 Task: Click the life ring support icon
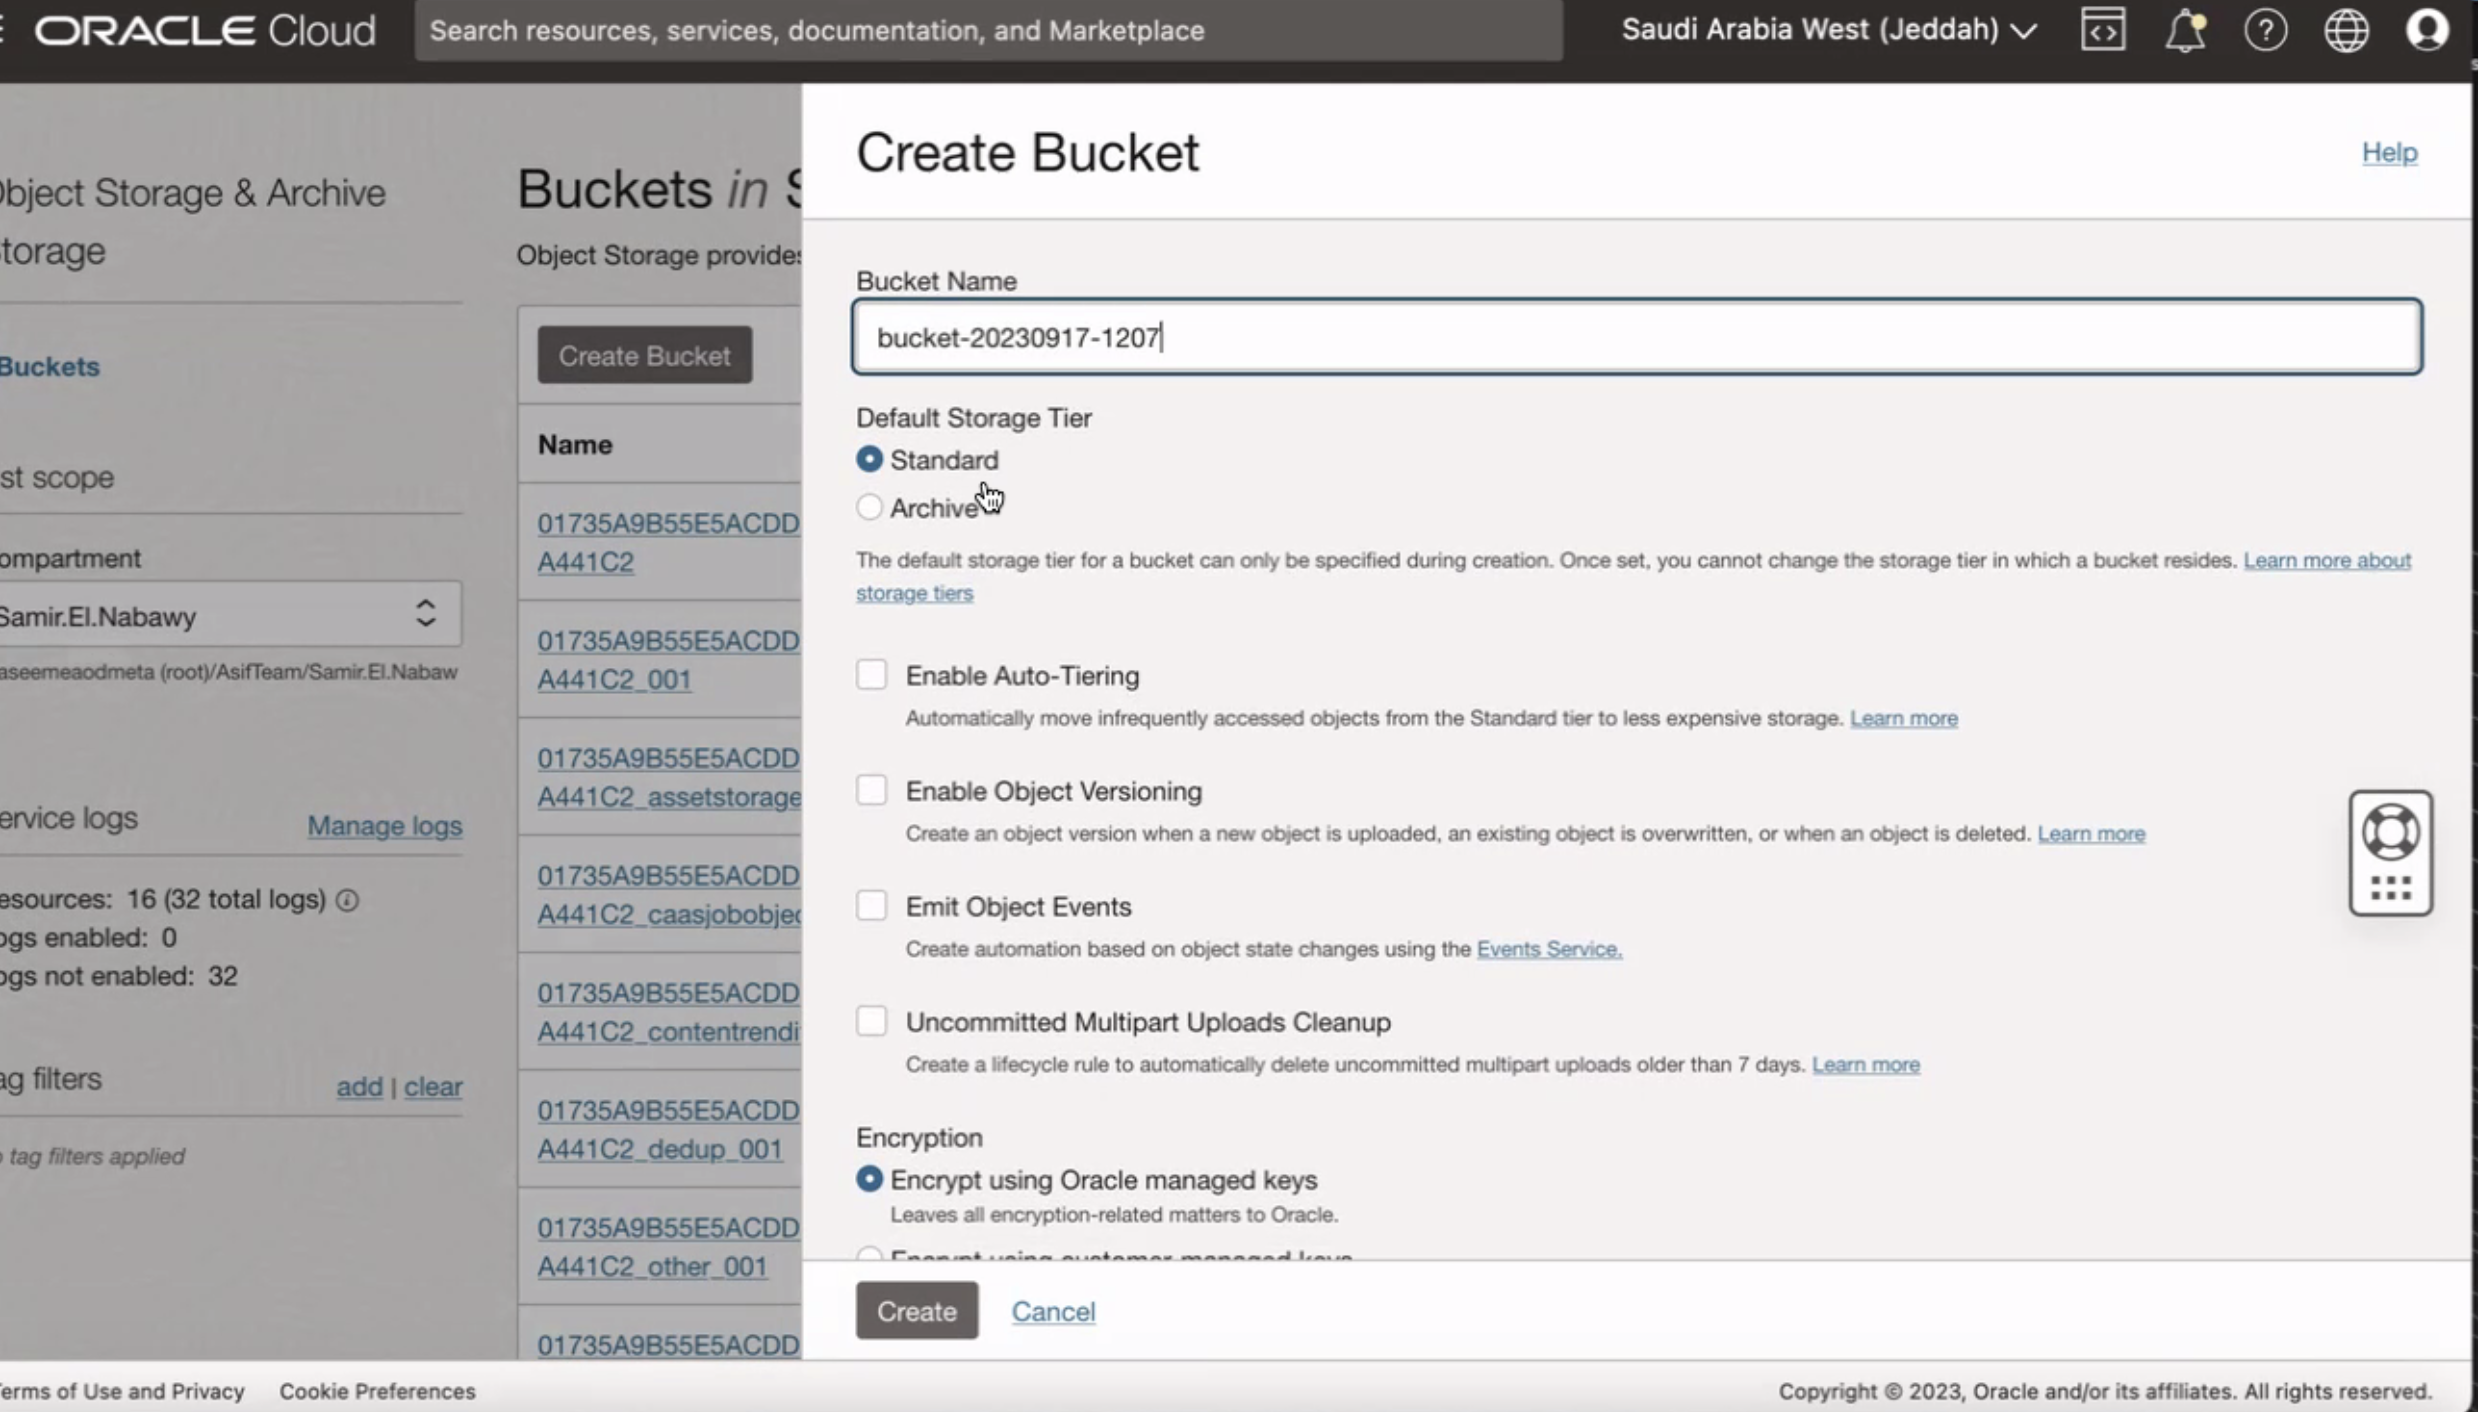[x=2390, y=832]
